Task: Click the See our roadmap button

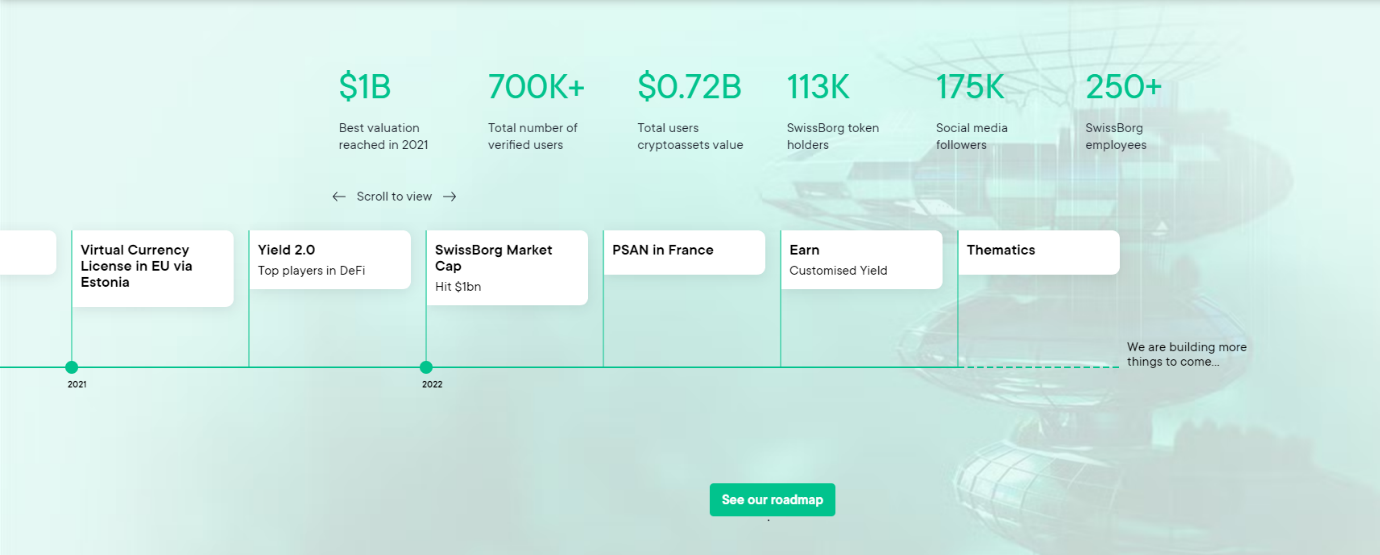Action: click(x=772, y=500)
